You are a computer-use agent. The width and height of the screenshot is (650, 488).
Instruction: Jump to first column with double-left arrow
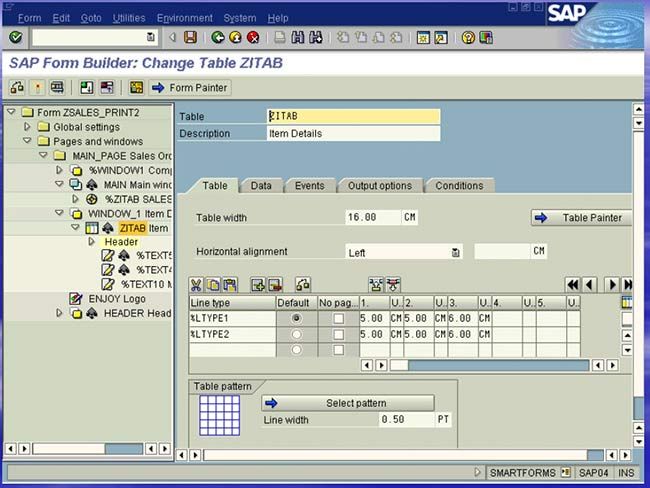pyautogui.click(x=573, y=285)
